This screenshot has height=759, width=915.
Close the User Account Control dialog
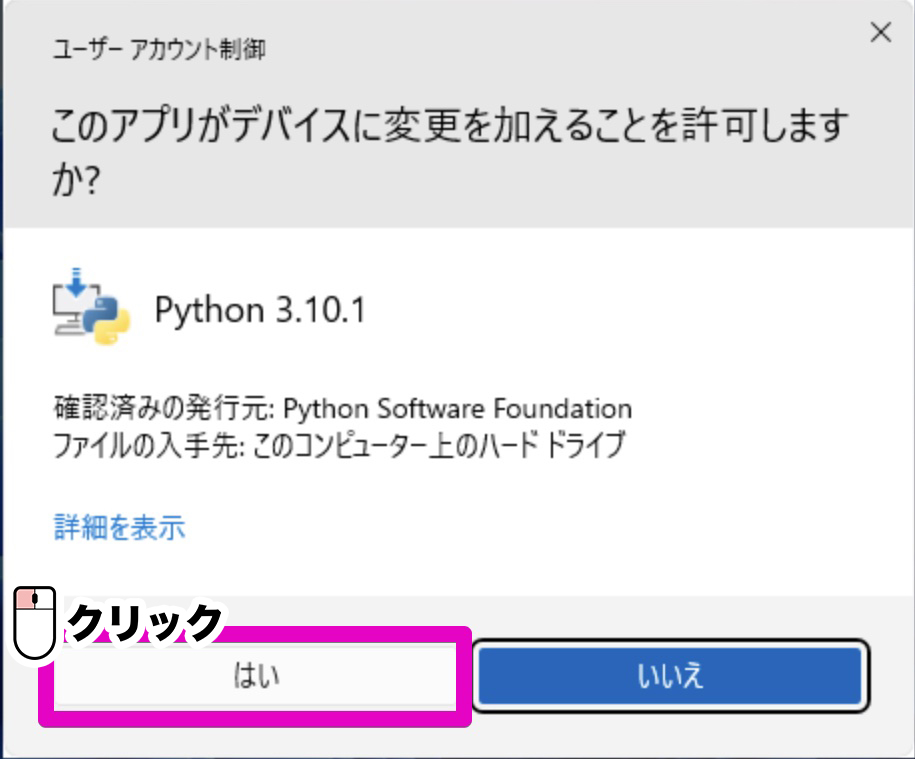point(880,33)
